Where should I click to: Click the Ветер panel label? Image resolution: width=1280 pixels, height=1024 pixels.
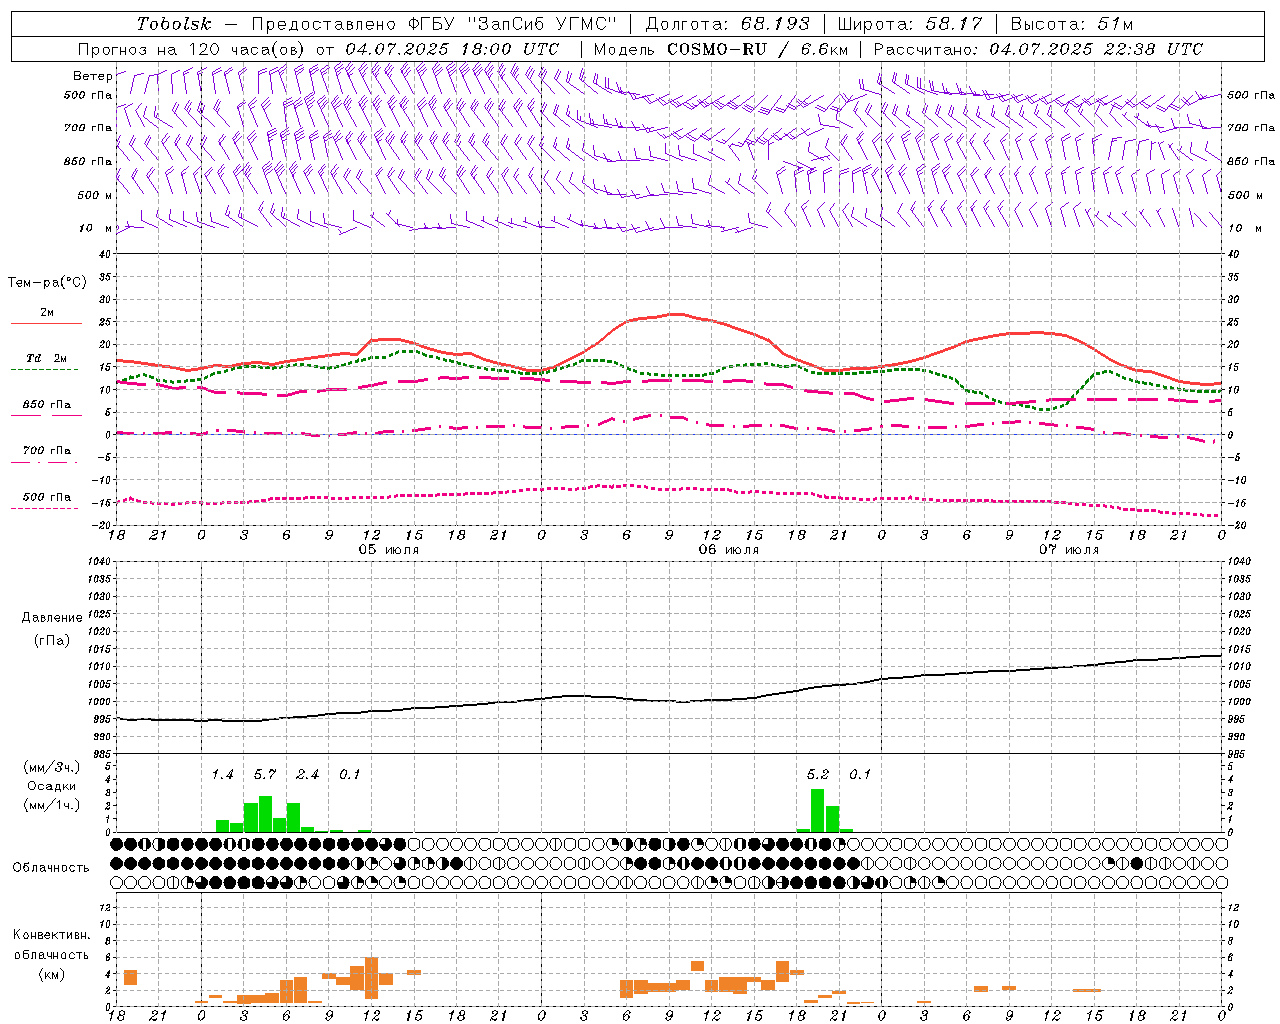(x=92, y=76)
